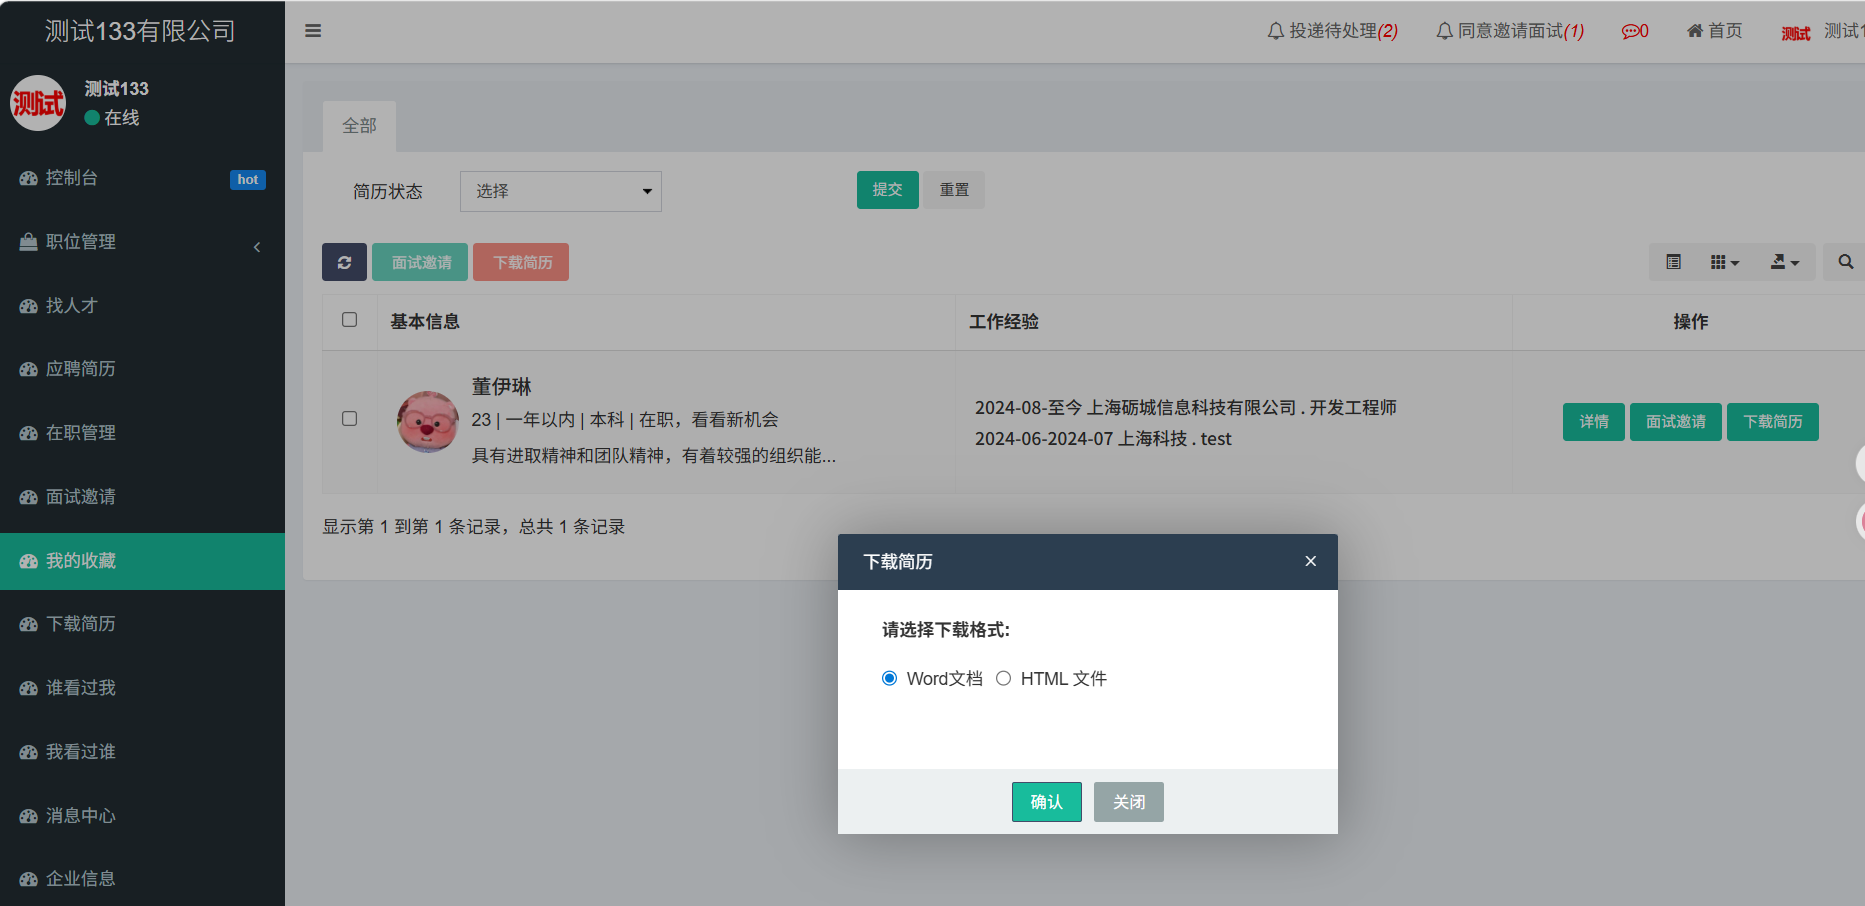Click the 投递待处理 bell notification
This screenshot has width=1865, height=906.
coord(1332,31)
